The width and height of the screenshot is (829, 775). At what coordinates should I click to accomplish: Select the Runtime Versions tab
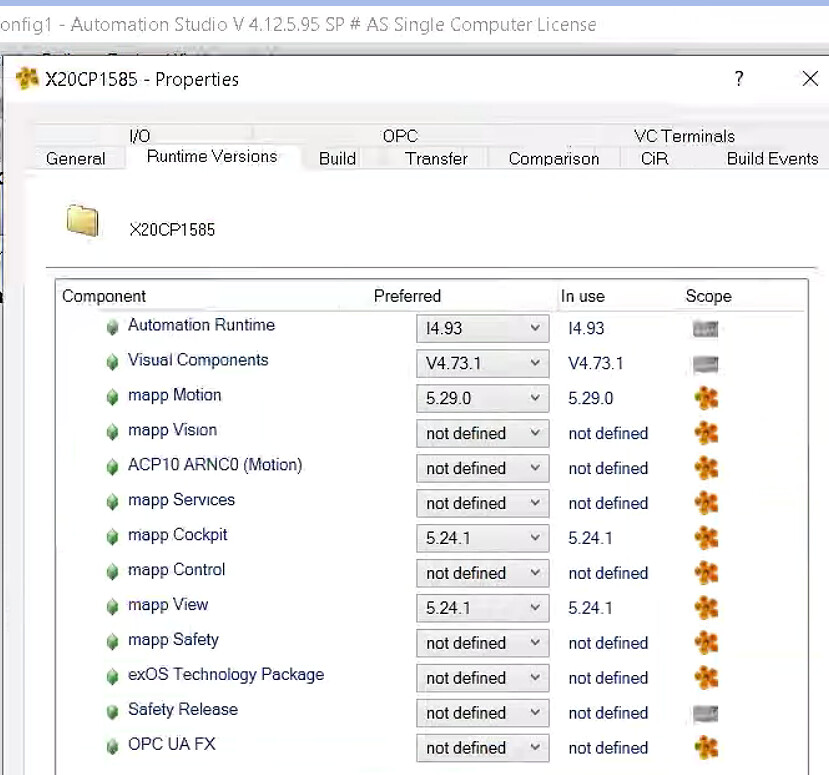click(x=212, y=156)
